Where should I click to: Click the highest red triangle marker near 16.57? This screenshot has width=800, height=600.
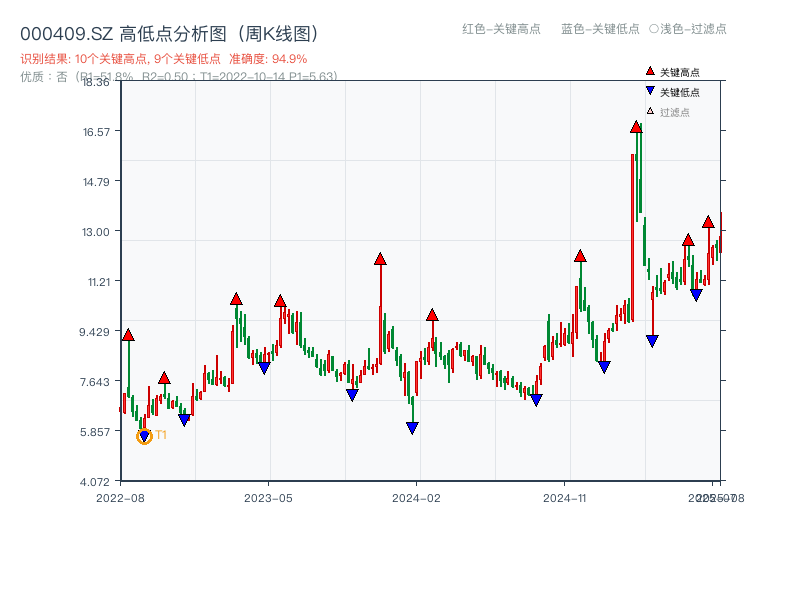(634, 126)
